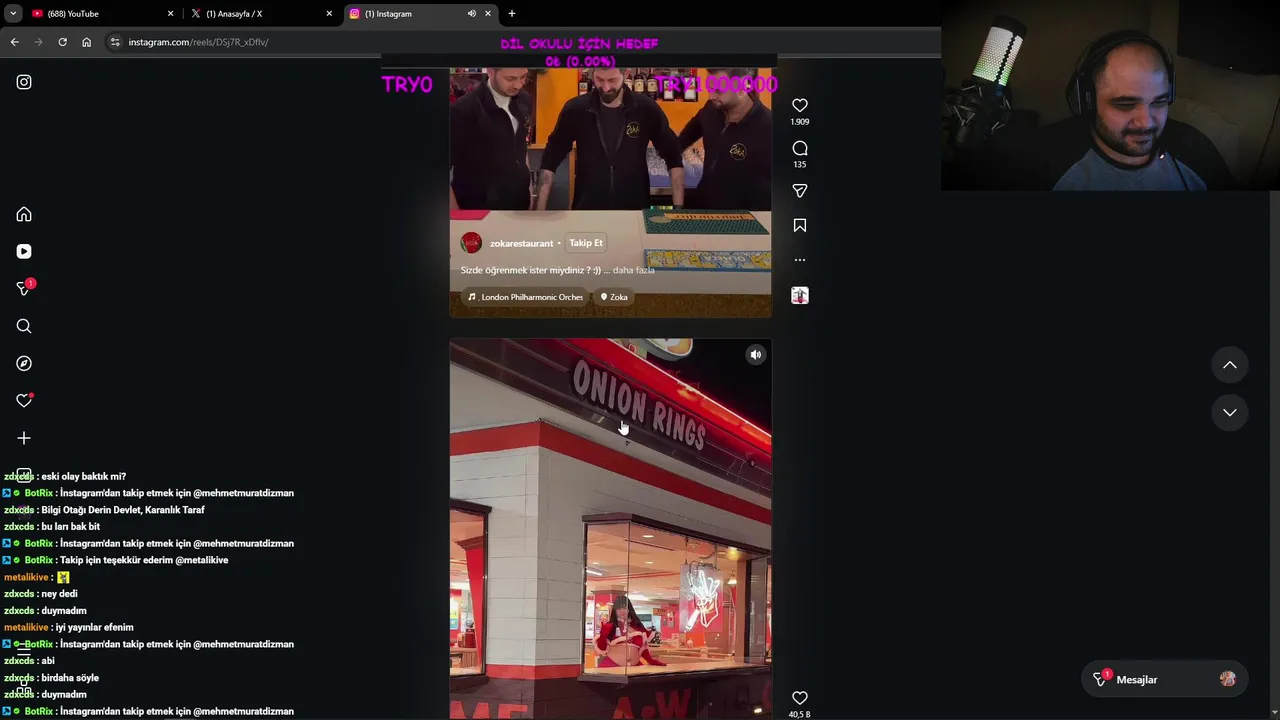1280x720 pixels.
Task: Switch to the YouTube browser tab
Action: (x=100, y=14)
